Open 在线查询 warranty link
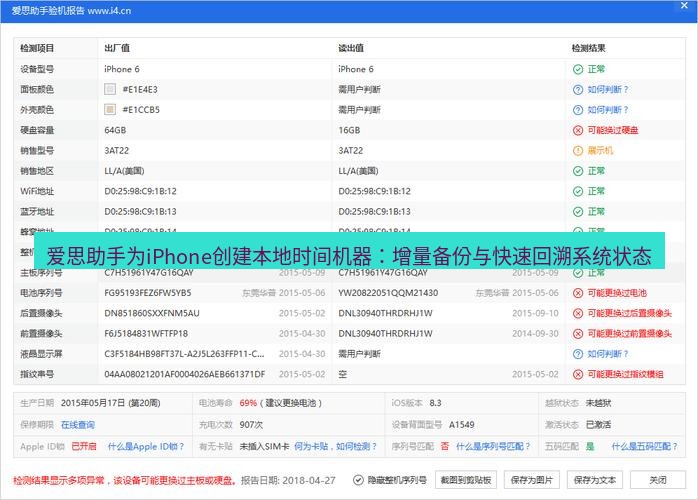 (x=78, y=425)
